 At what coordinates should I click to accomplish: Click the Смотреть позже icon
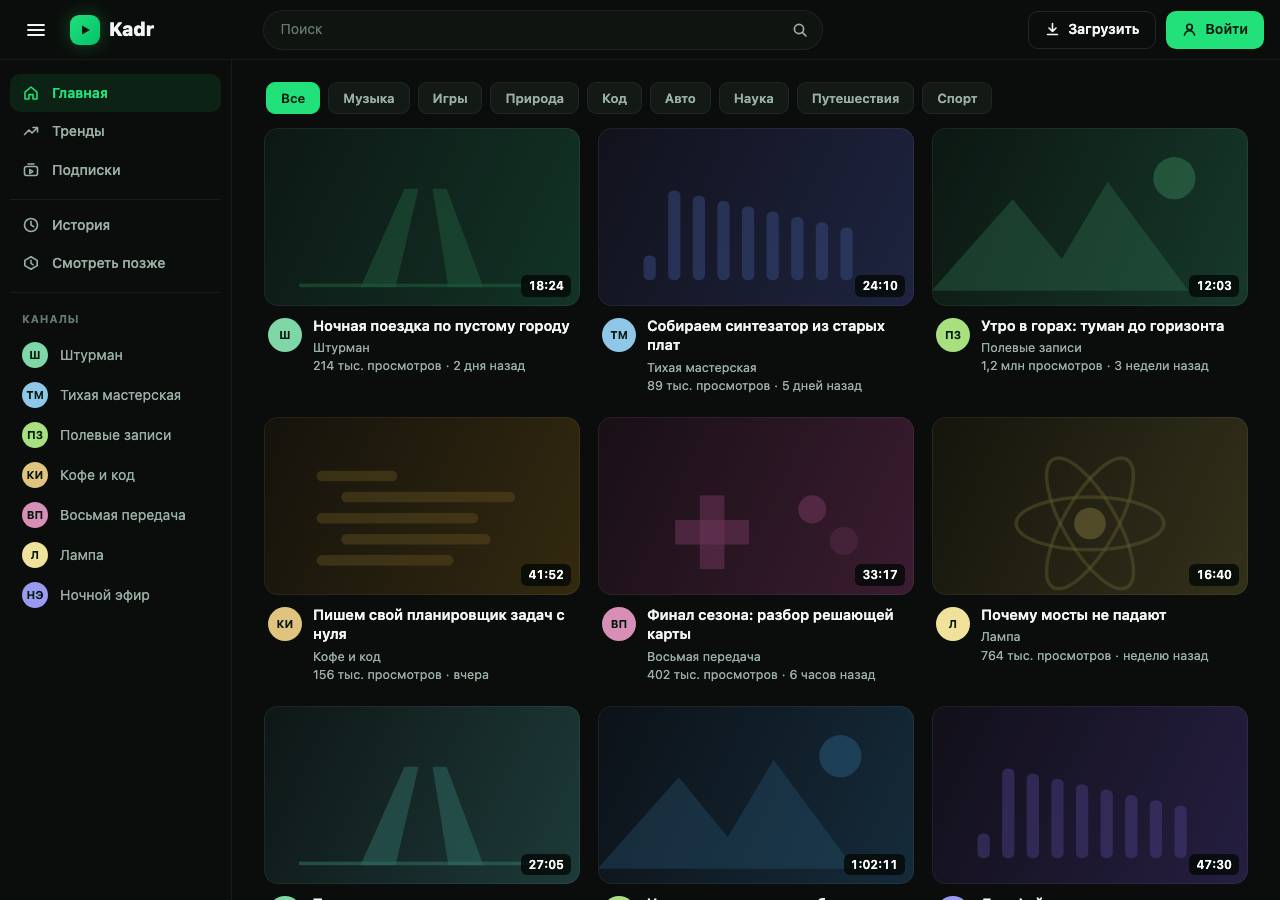(31, 263)
